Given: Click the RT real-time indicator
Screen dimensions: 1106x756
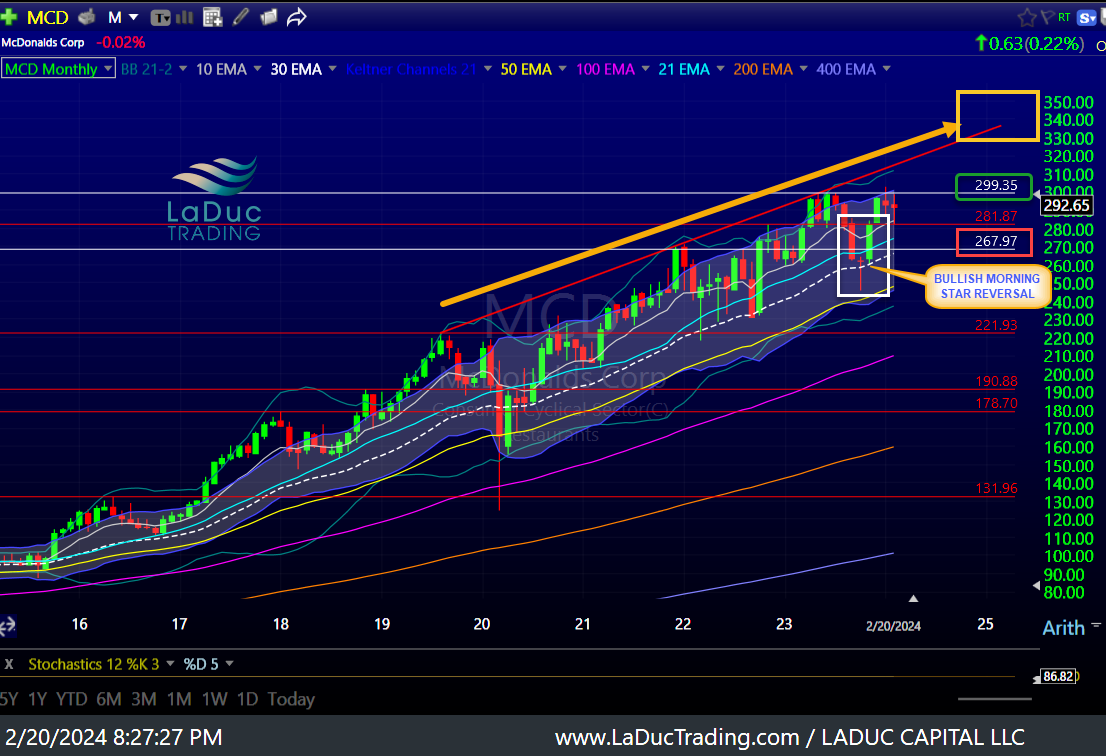Looking at the screenshot, I should 1064,17.
